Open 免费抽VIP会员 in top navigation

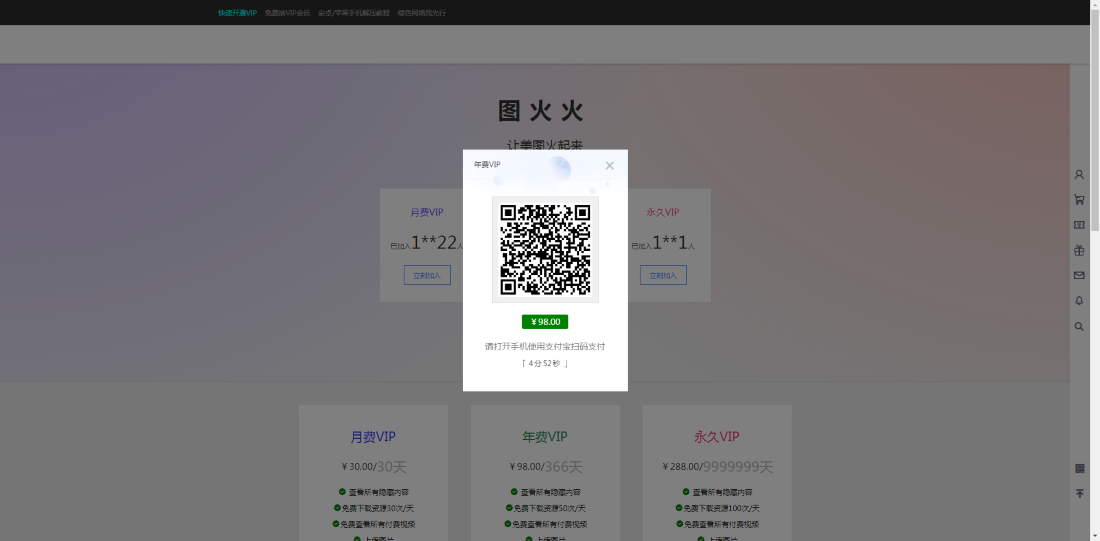(x=287, y=13)
